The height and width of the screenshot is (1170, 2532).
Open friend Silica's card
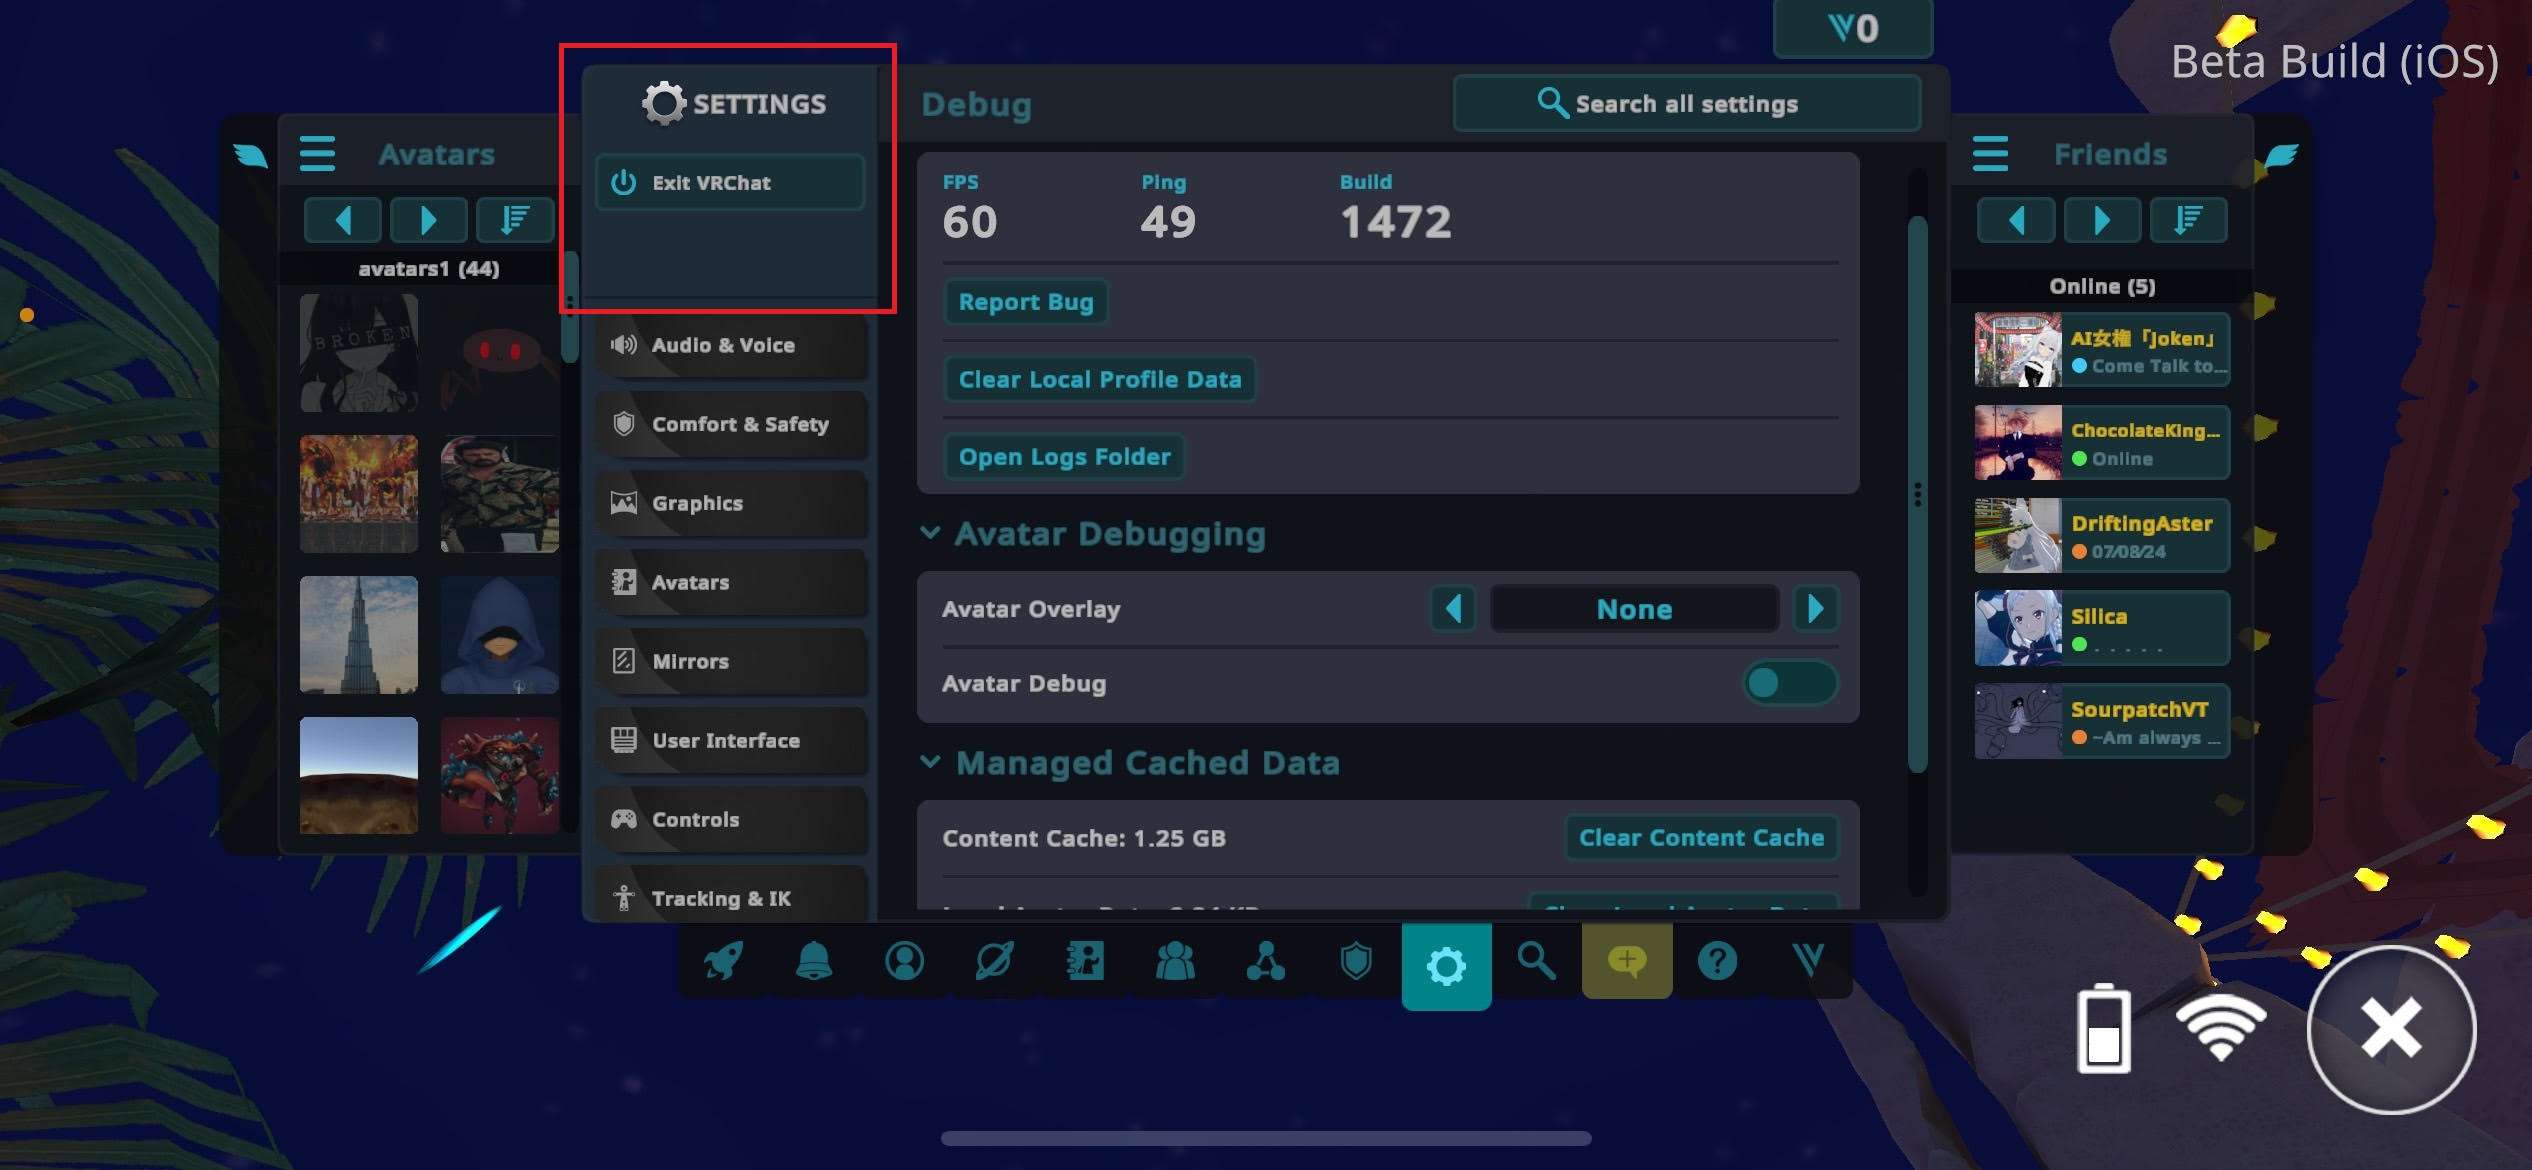[x=2102, y=628]
